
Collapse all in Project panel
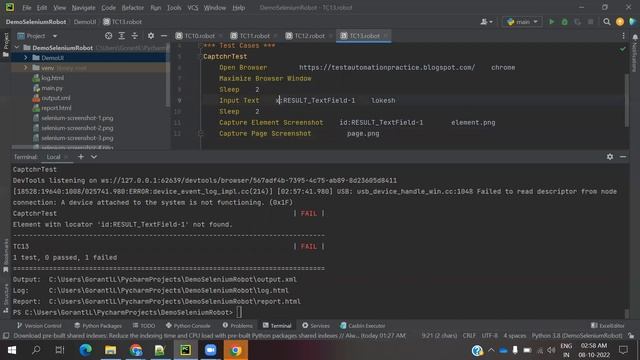(x=135, y=36)
